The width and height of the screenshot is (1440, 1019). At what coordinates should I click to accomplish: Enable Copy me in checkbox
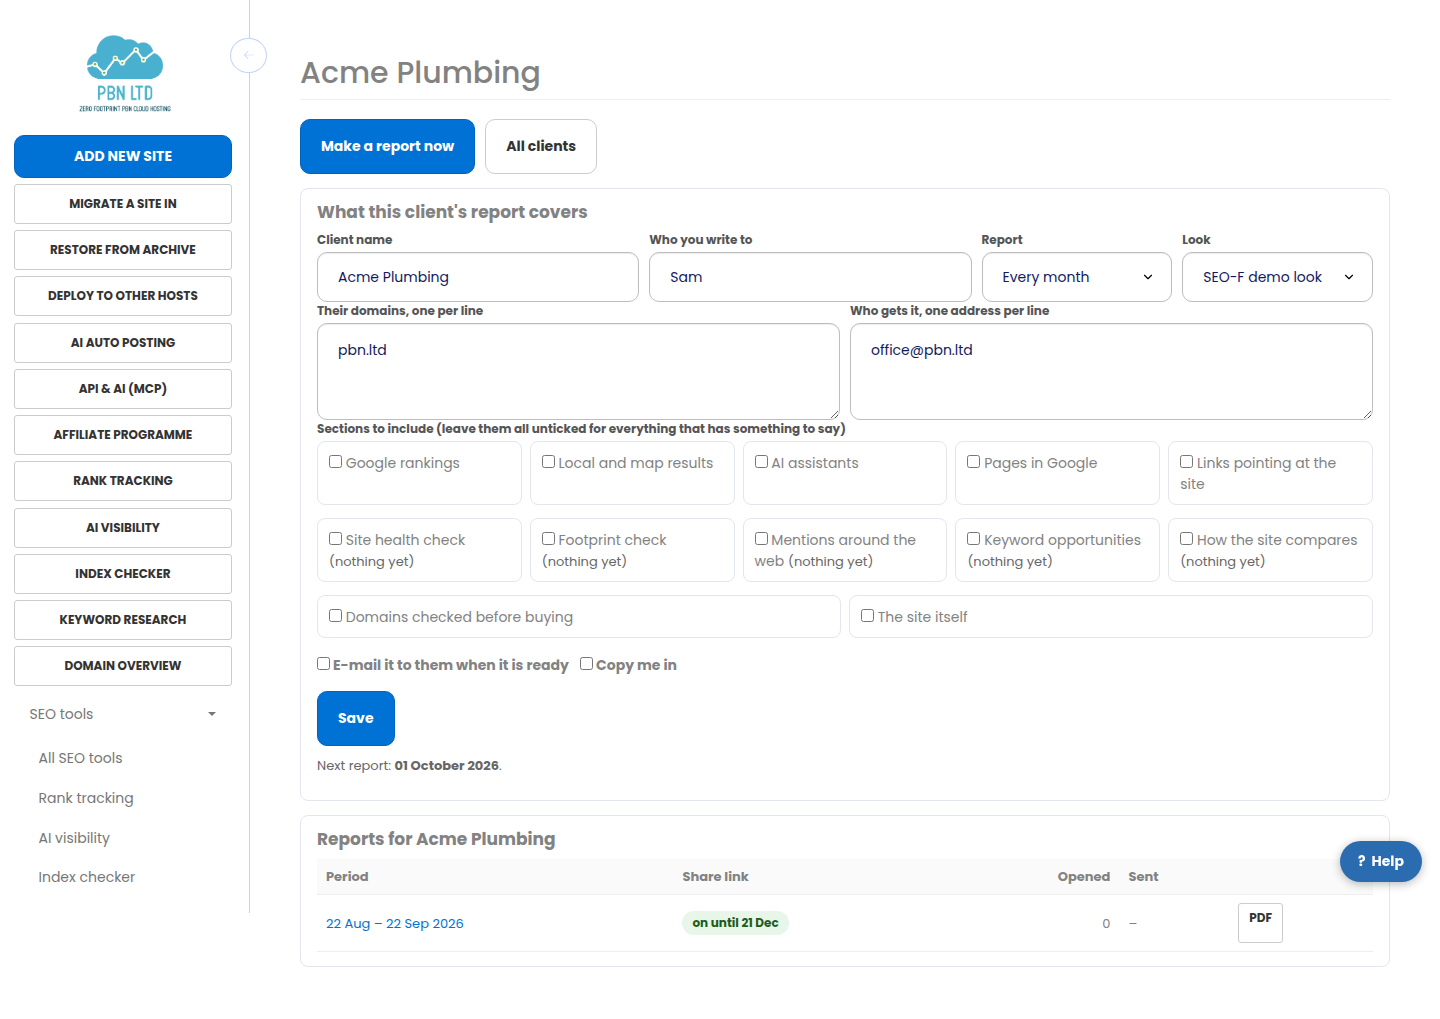pos(587,664)
